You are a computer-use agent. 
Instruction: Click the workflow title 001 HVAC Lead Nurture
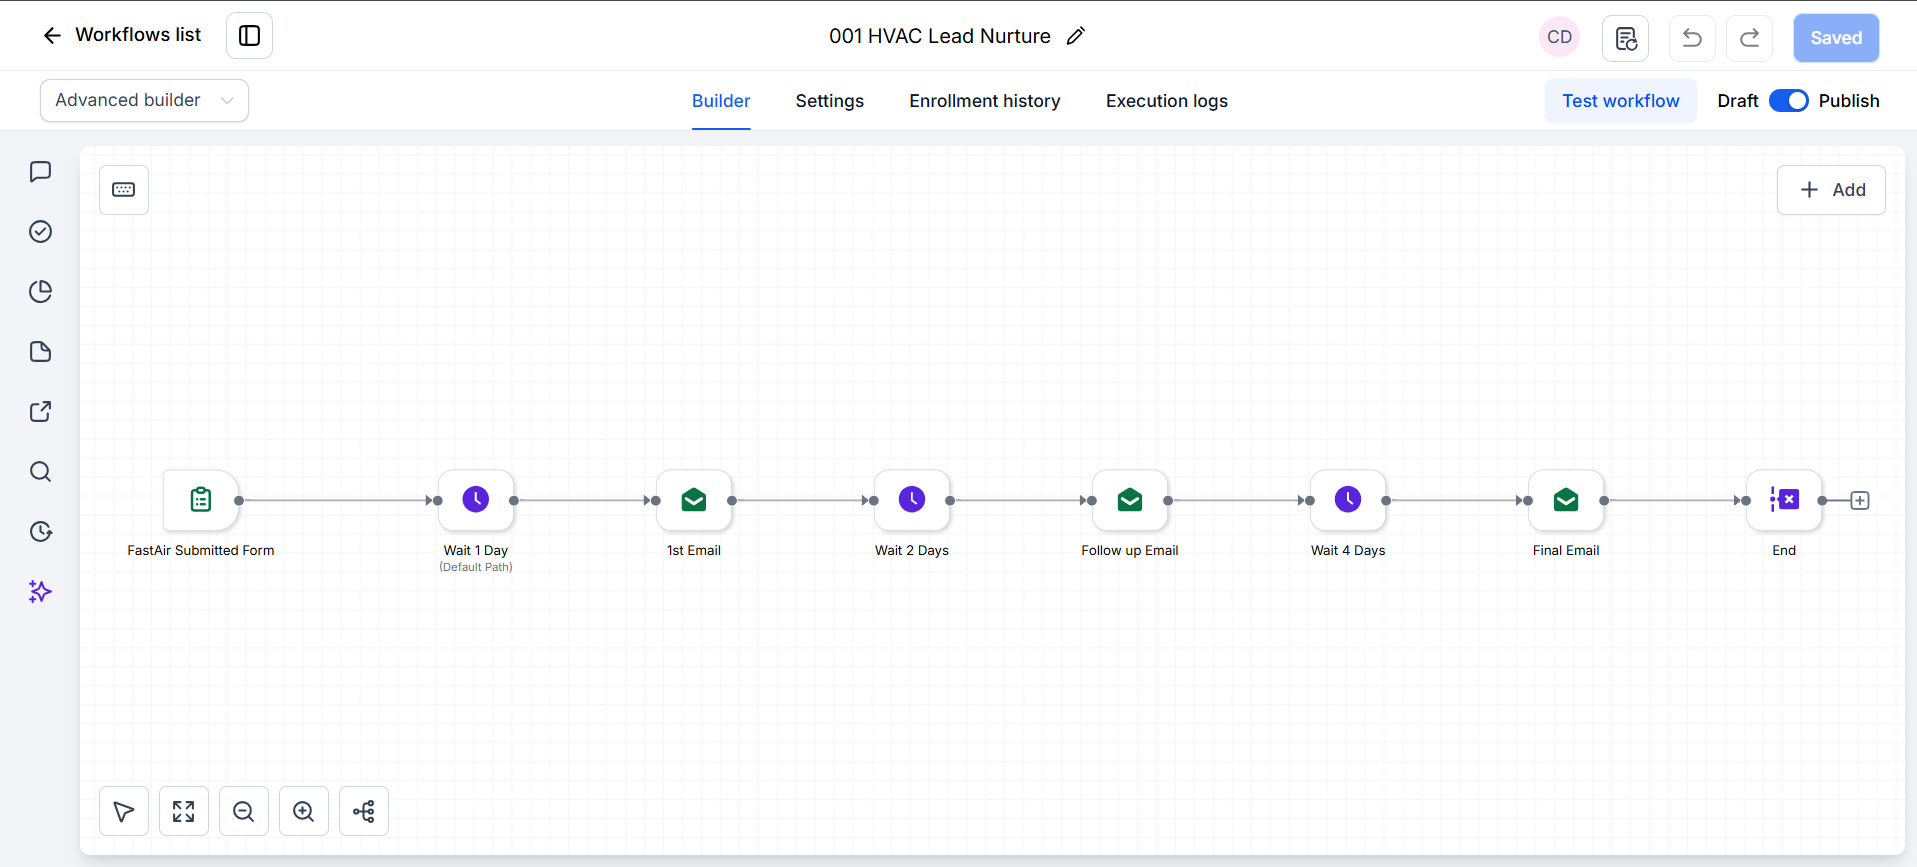click(940, 36)
